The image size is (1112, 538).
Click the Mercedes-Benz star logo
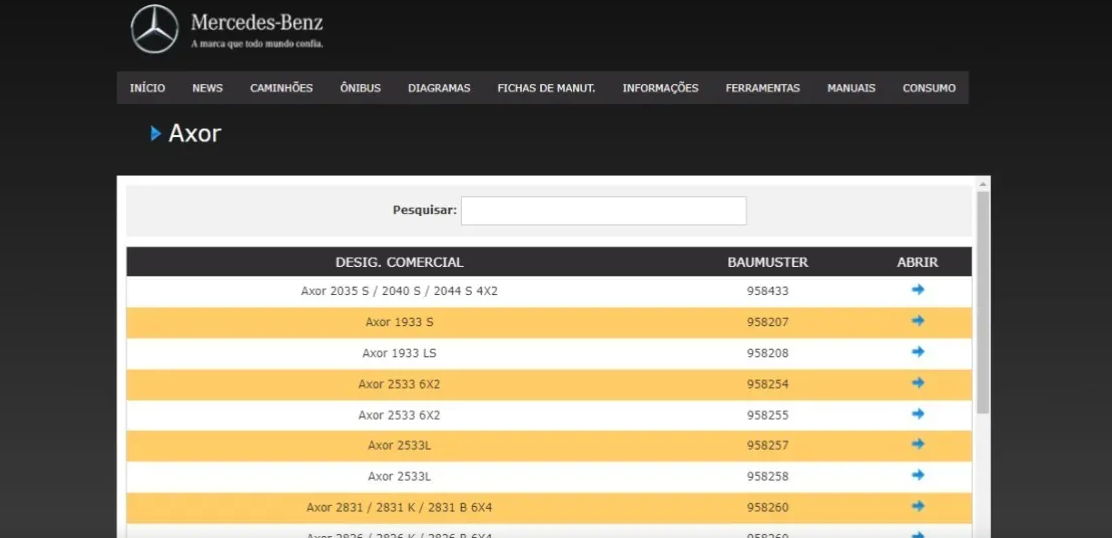click(x=155, y=29)
